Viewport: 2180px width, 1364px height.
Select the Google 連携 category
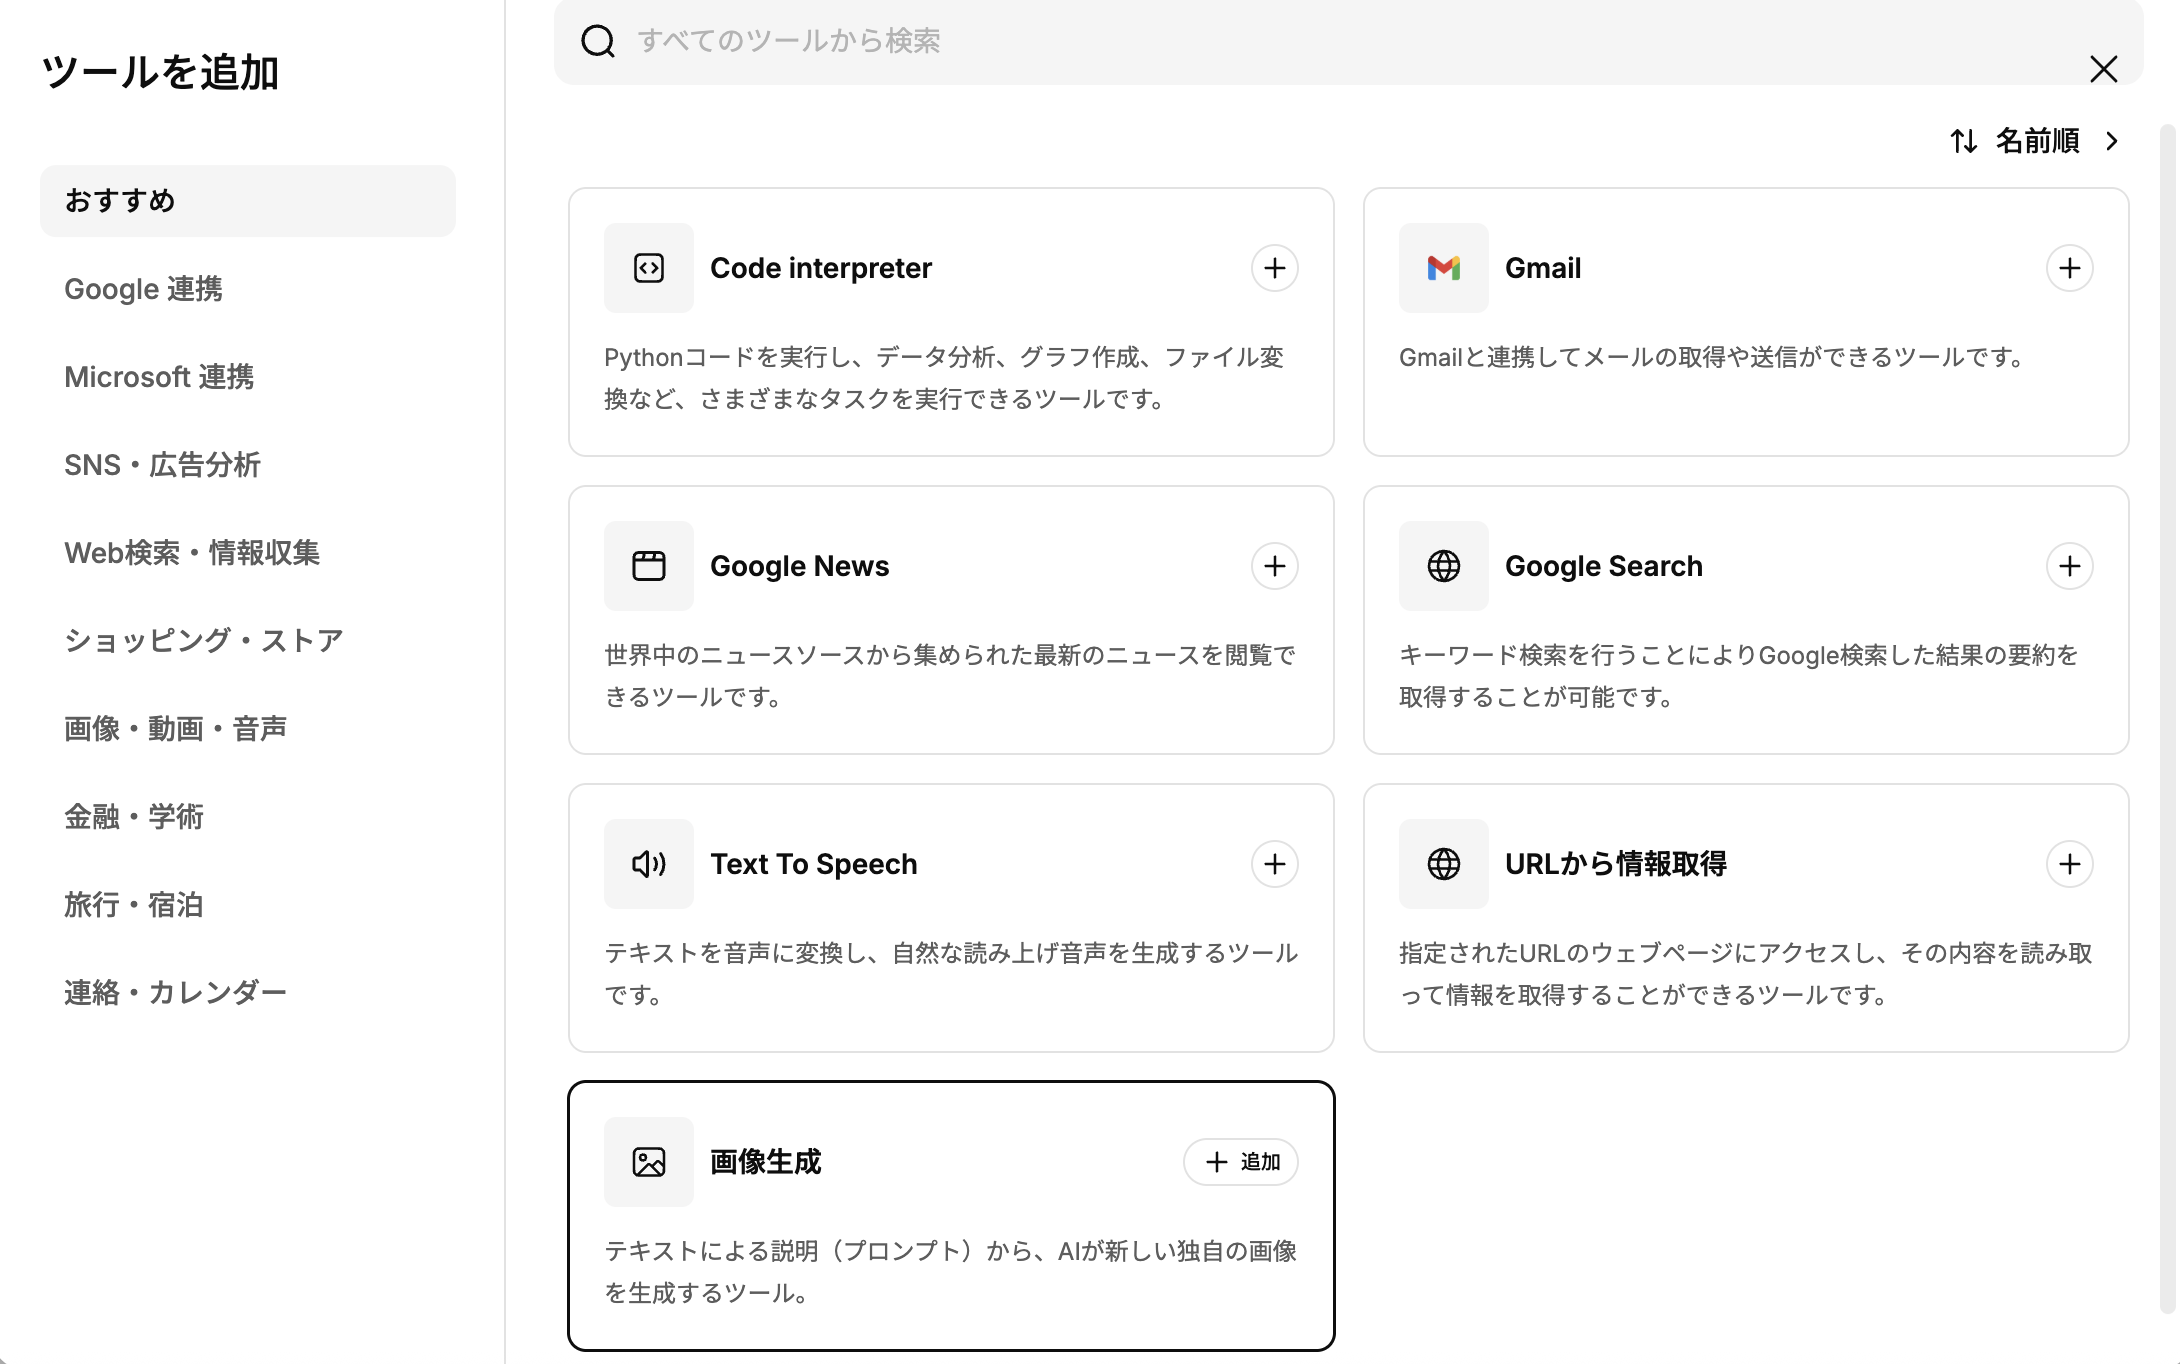[x=143, y=289]
